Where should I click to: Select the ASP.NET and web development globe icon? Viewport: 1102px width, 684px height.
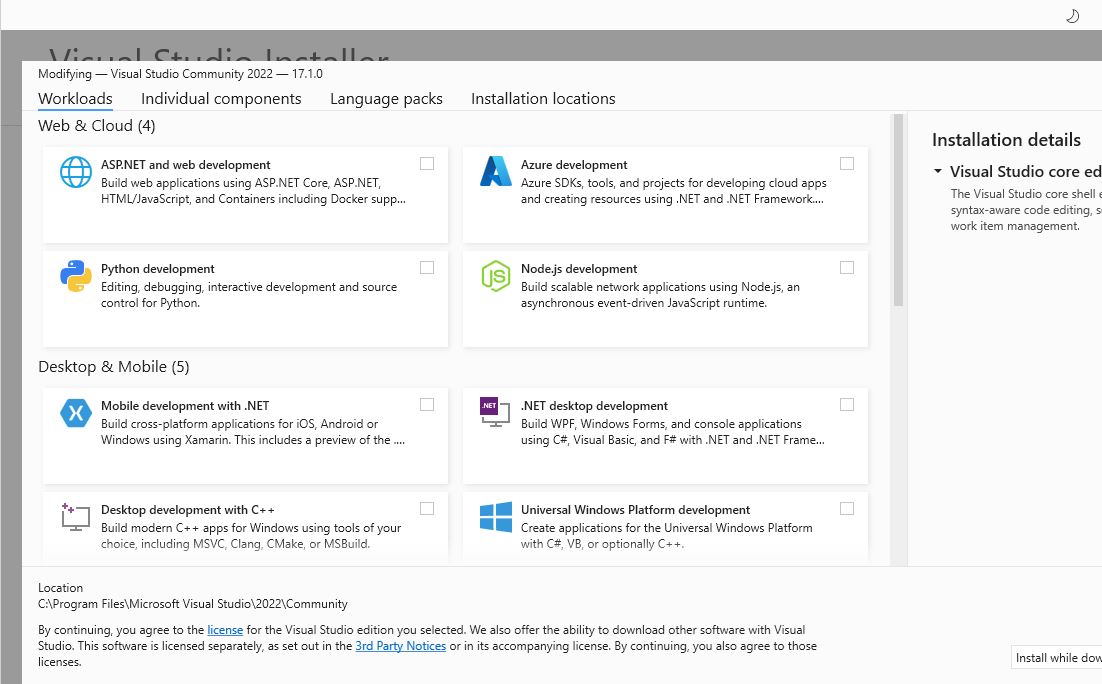pyautogui.click(x=74, y=172)
